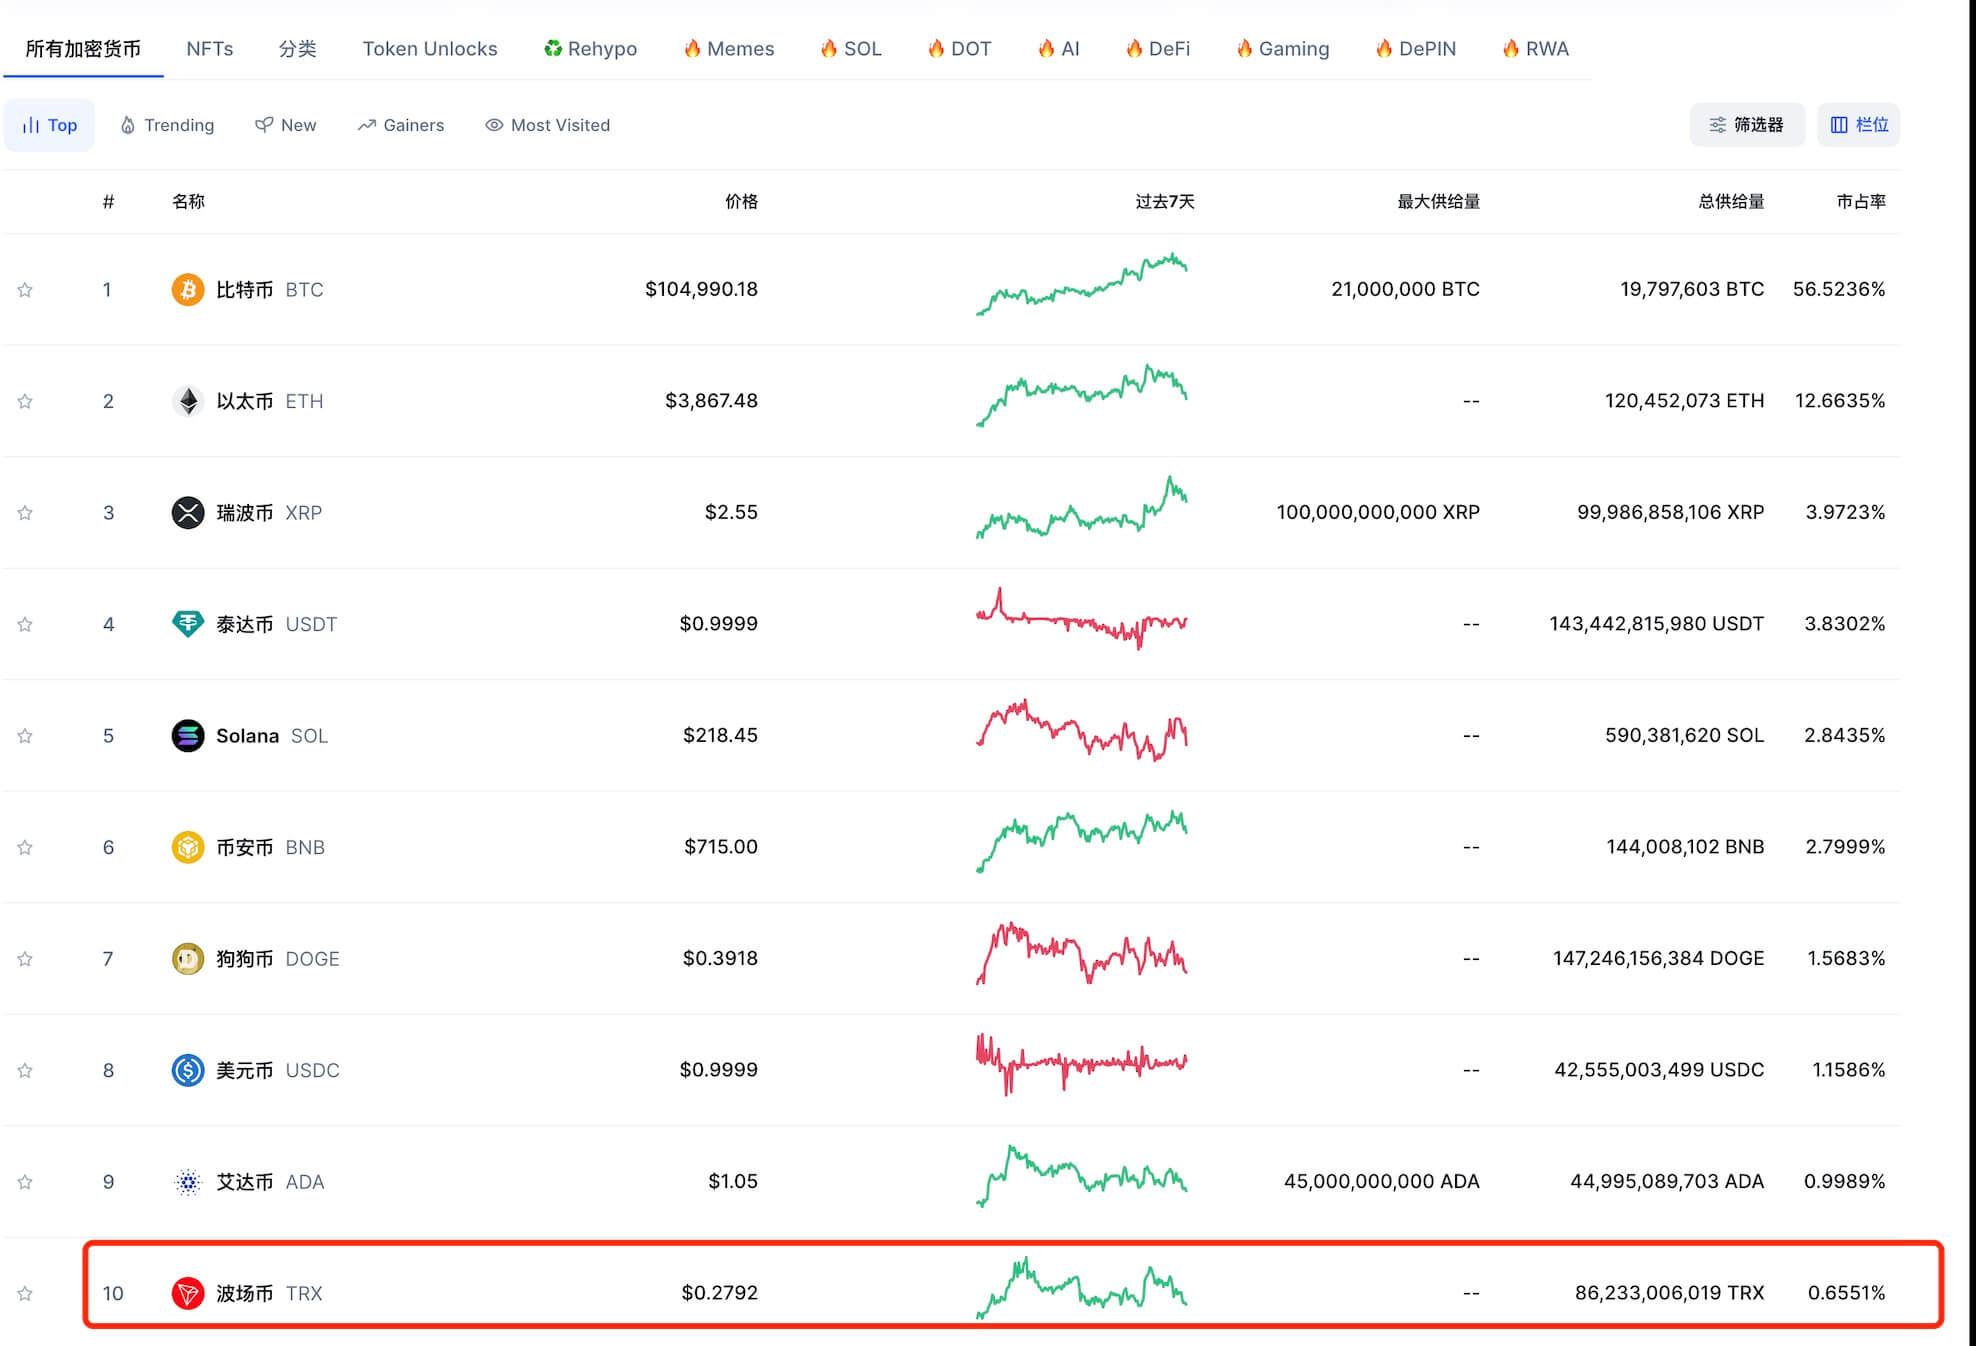The image size is (1976, 1346).
Task: Star USDC to add to watchlist
Action: click(25, 1070)
